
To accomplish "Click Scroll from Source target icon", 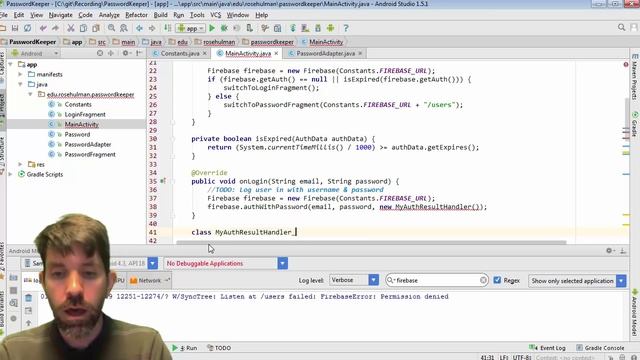I will [x=100, y=53].
